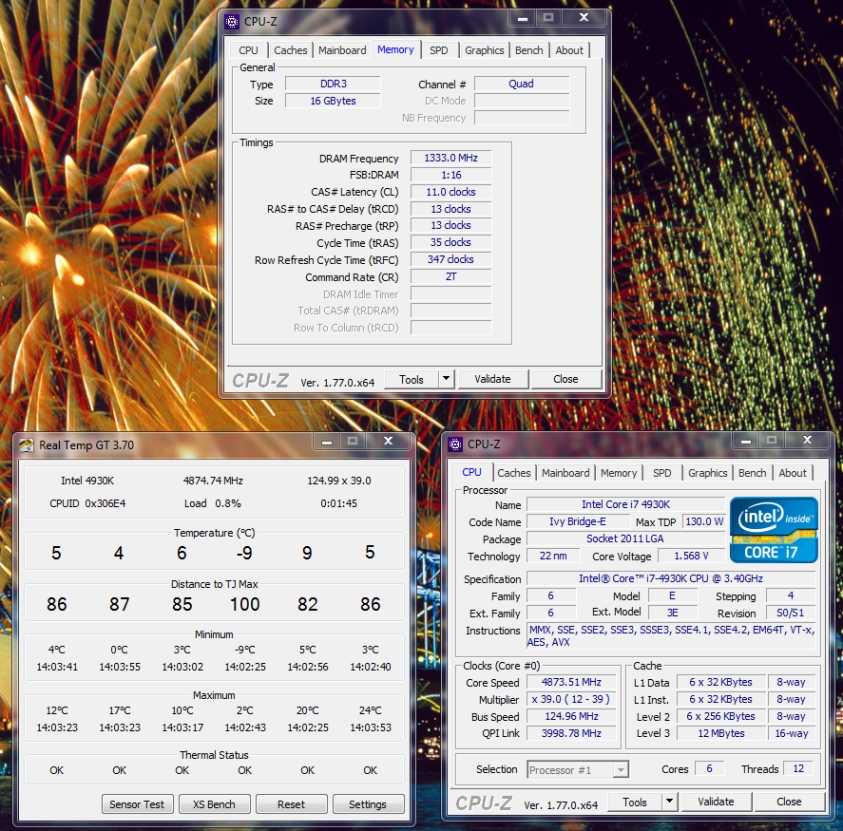Screen dimensions: 843x831
Task: Select Memory tab in upper CPU-Z window
Action: pos(395,49)
